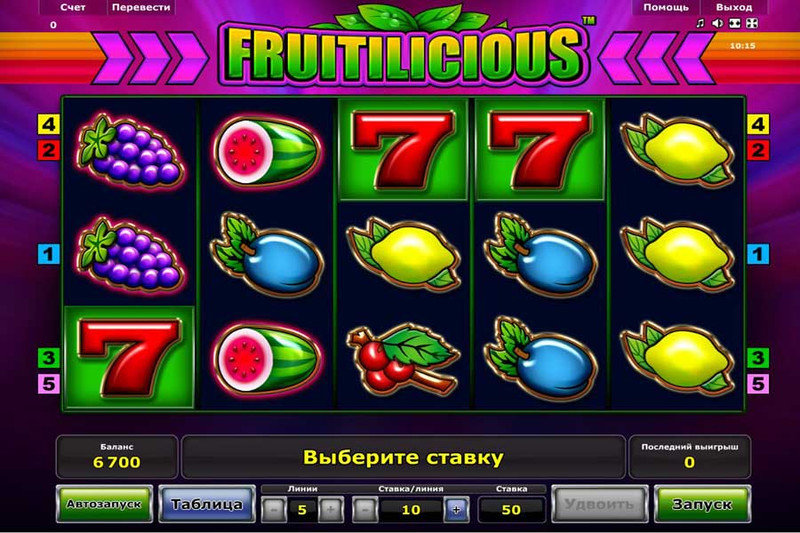
Task: Start spin with Запуск button
Action: coord(702,504)
